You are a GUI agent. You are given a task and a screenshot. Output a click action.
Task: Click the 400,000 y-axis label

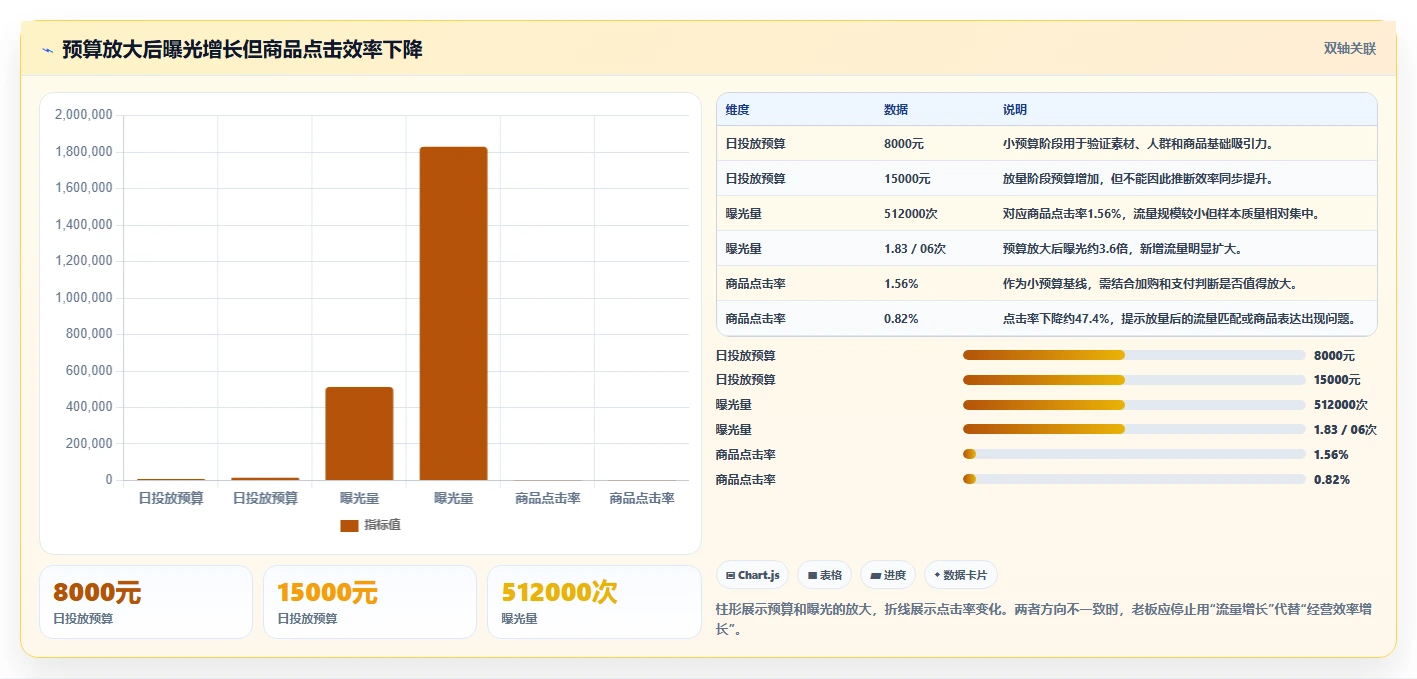pyautogui.click(x=89, y=407)
